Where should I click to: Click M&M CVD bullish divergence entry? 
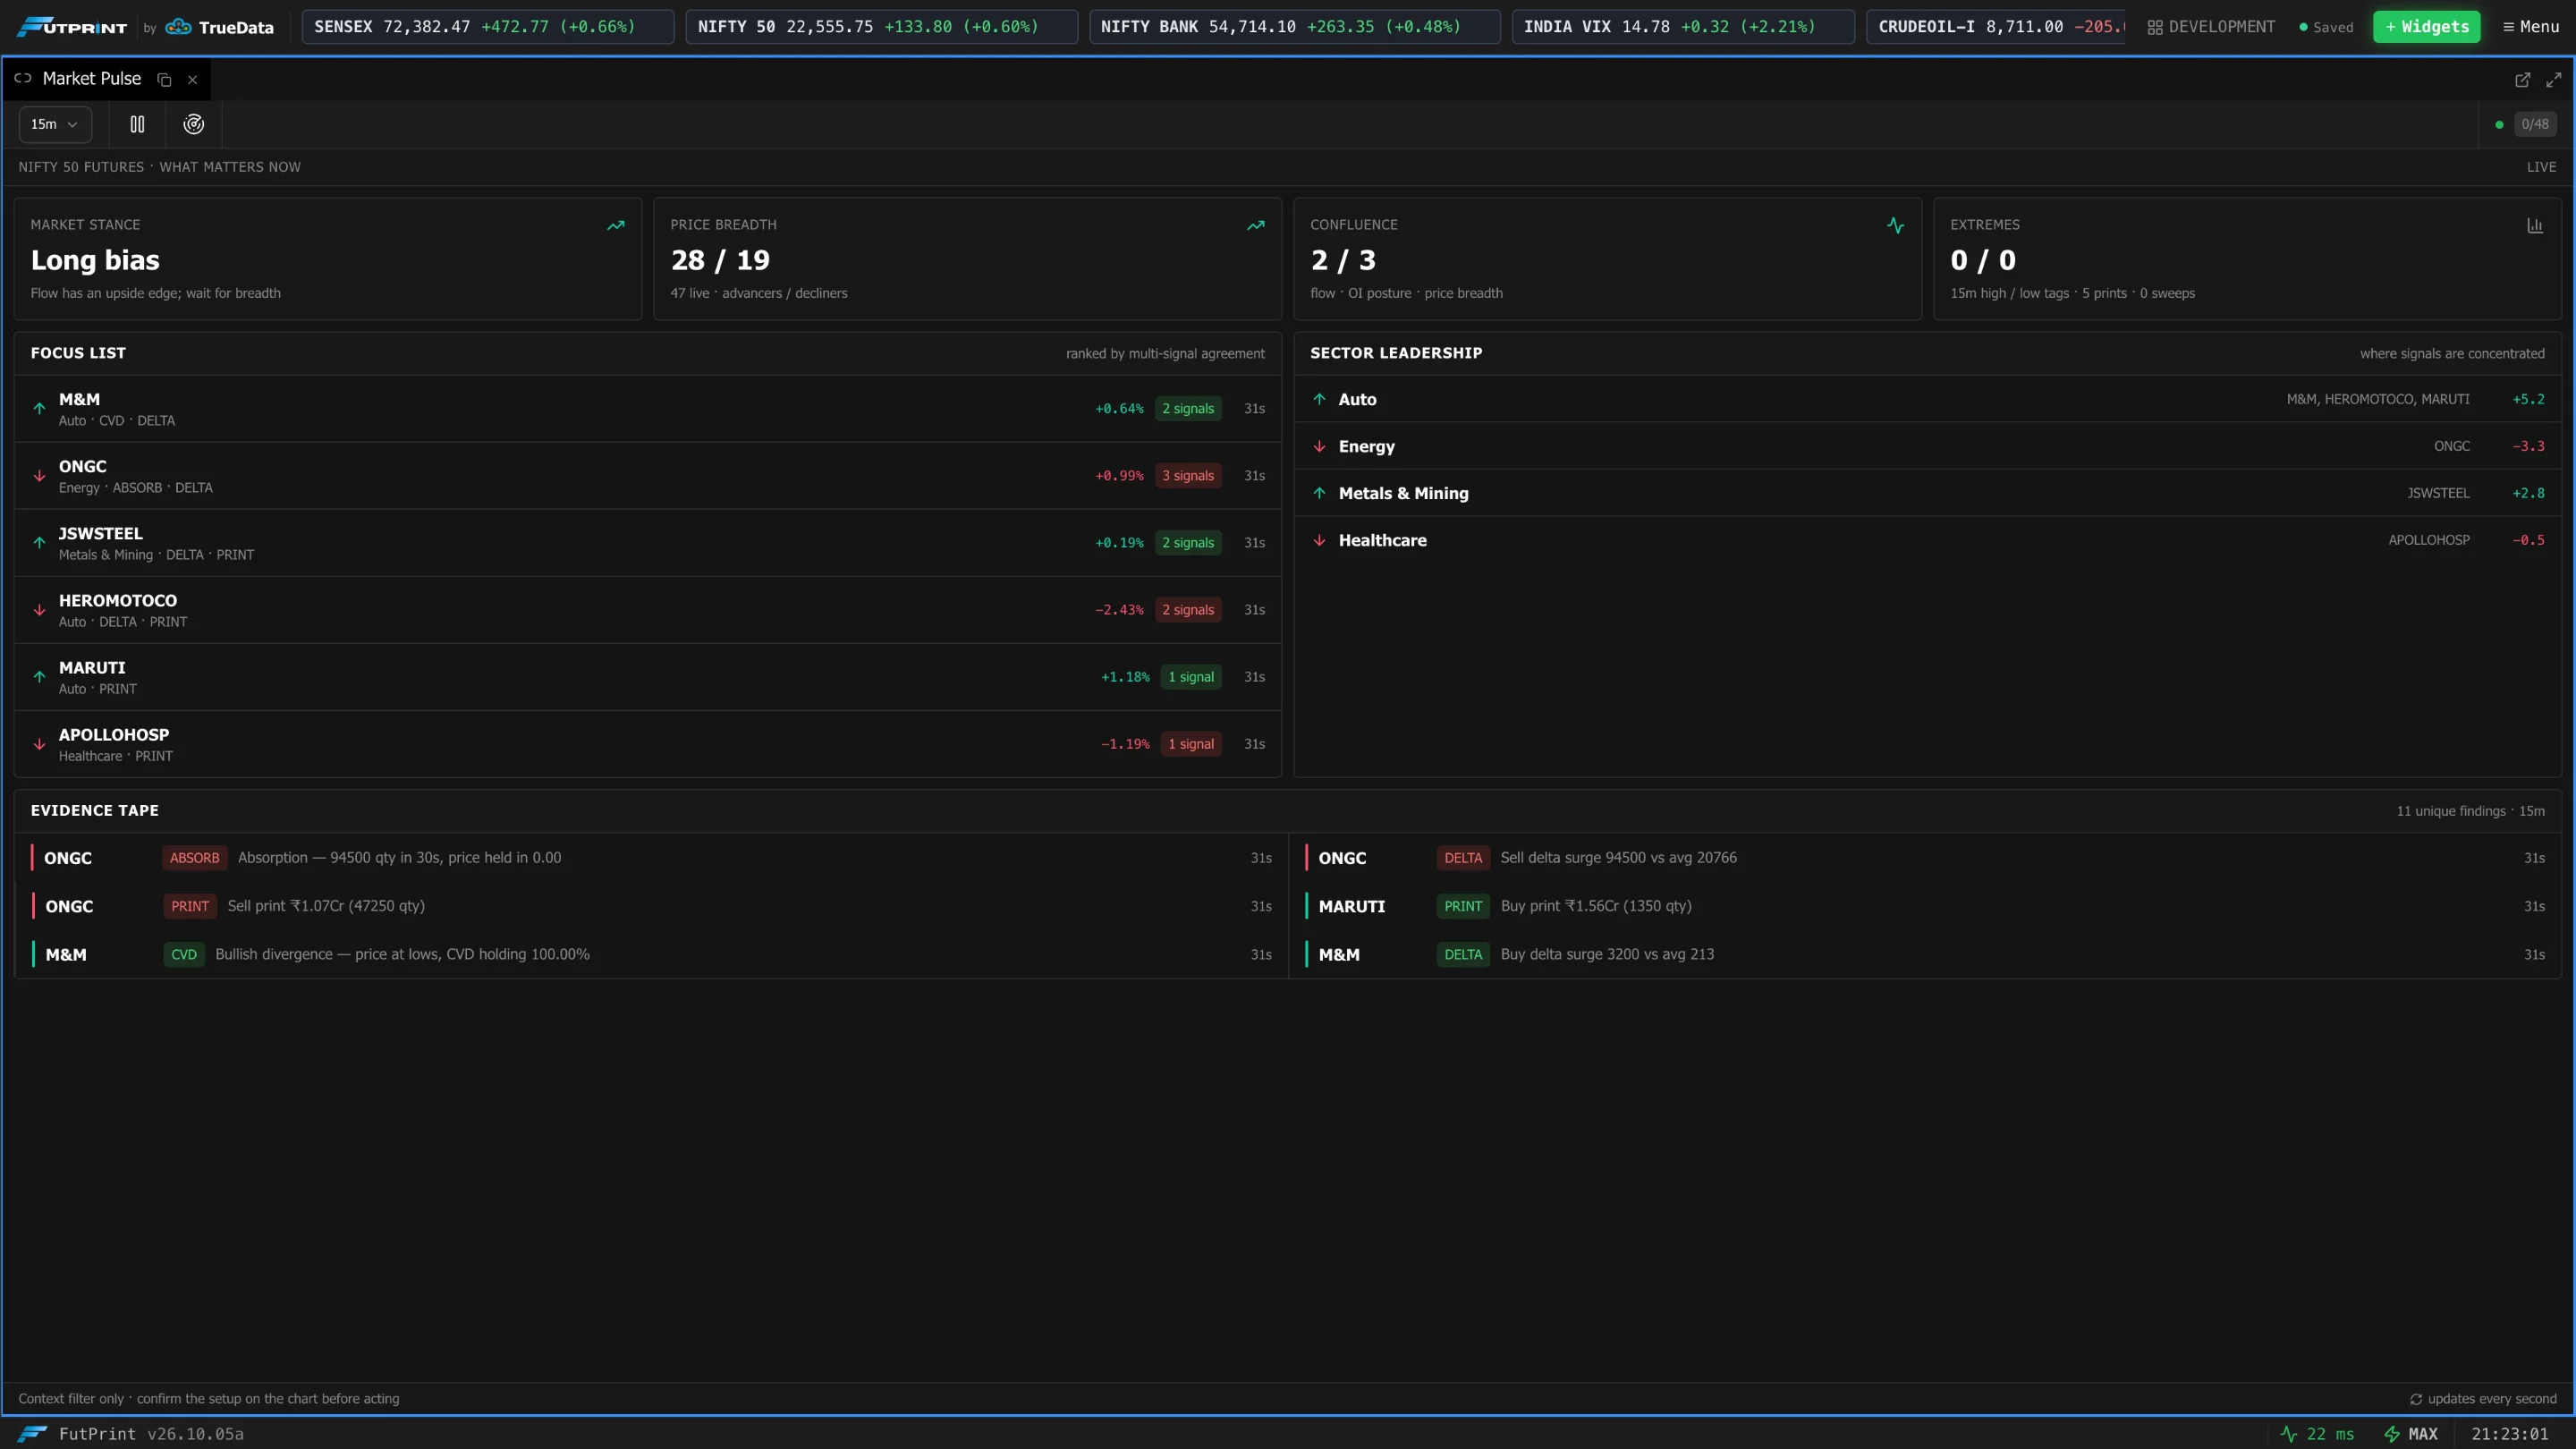tap(651, 954)
